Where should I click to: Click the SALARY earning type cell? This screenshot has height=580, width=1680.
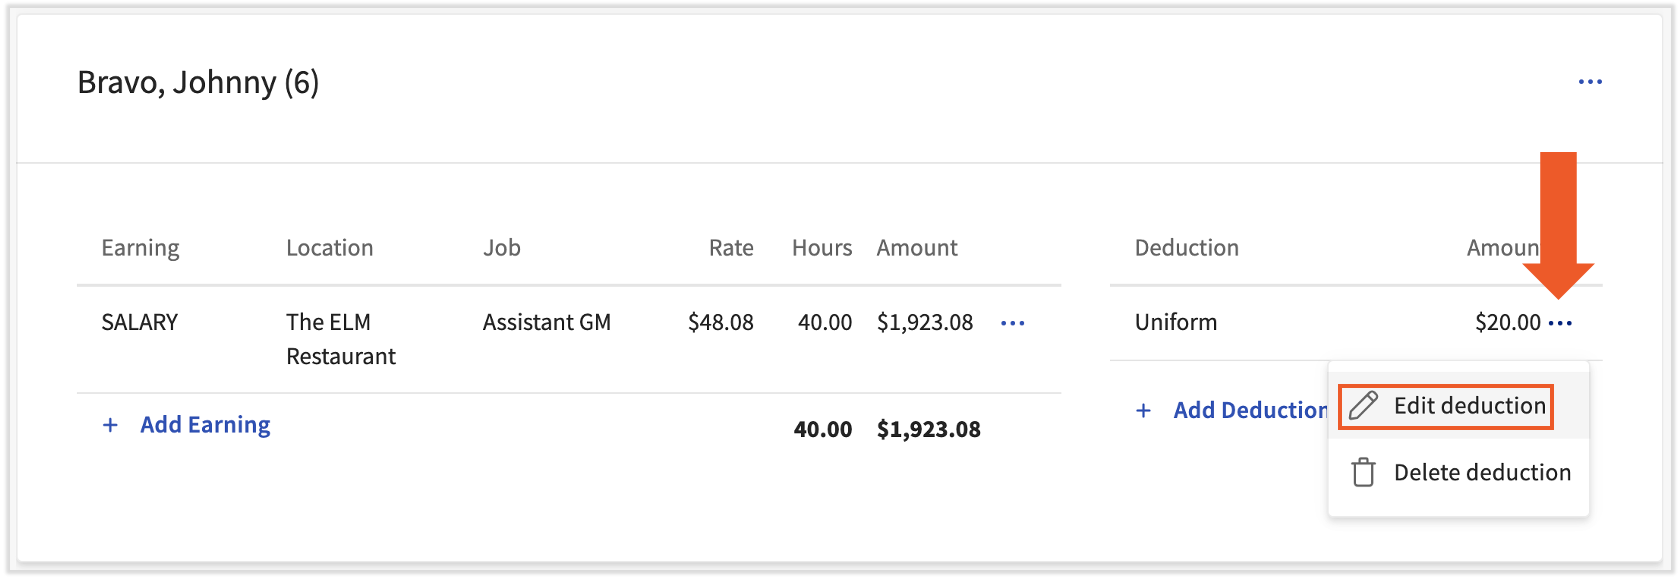click(140, 322)
